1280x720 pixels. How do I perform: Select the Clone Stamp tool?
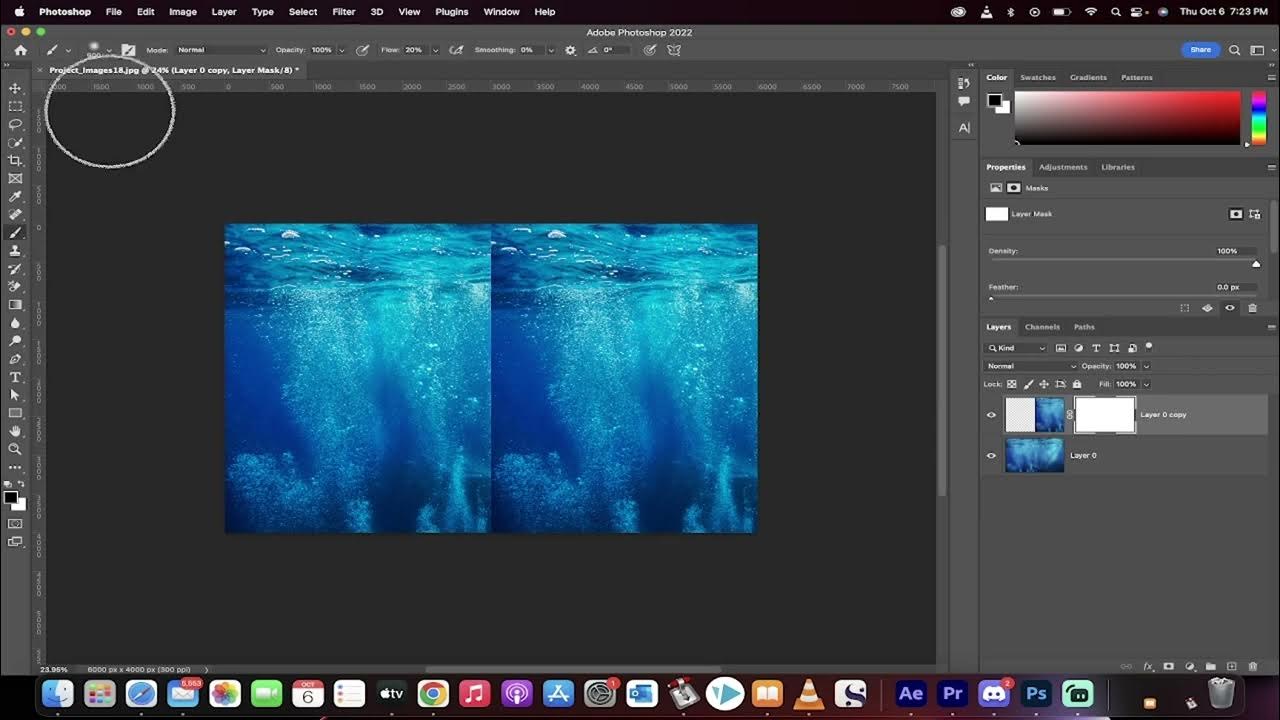coord(15,251)
